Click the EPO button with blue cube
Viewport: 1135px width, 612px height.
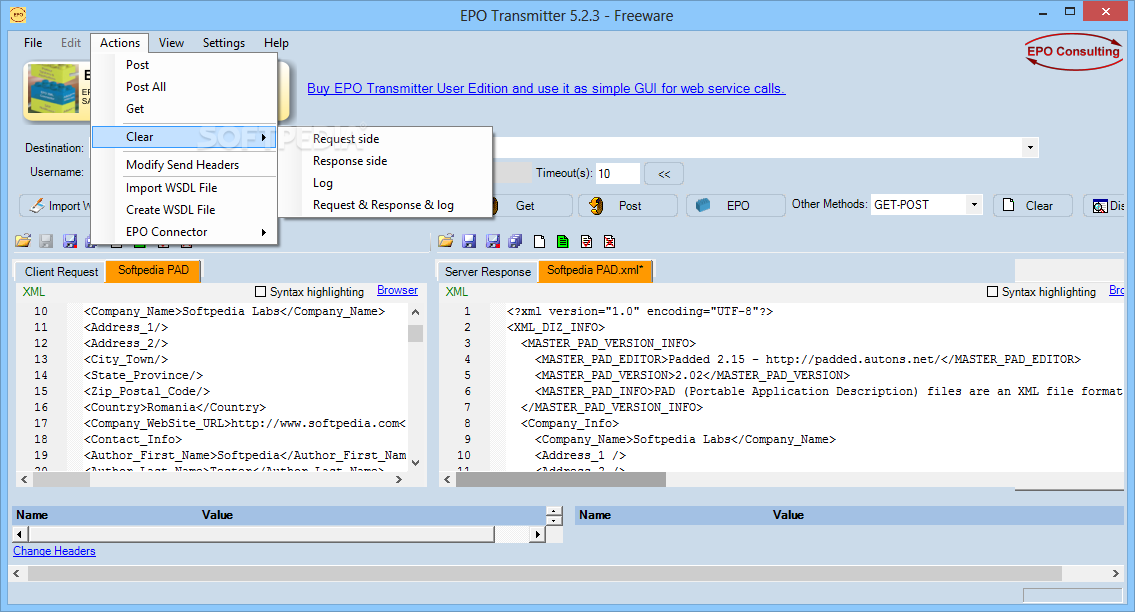[x=735, y=206]
